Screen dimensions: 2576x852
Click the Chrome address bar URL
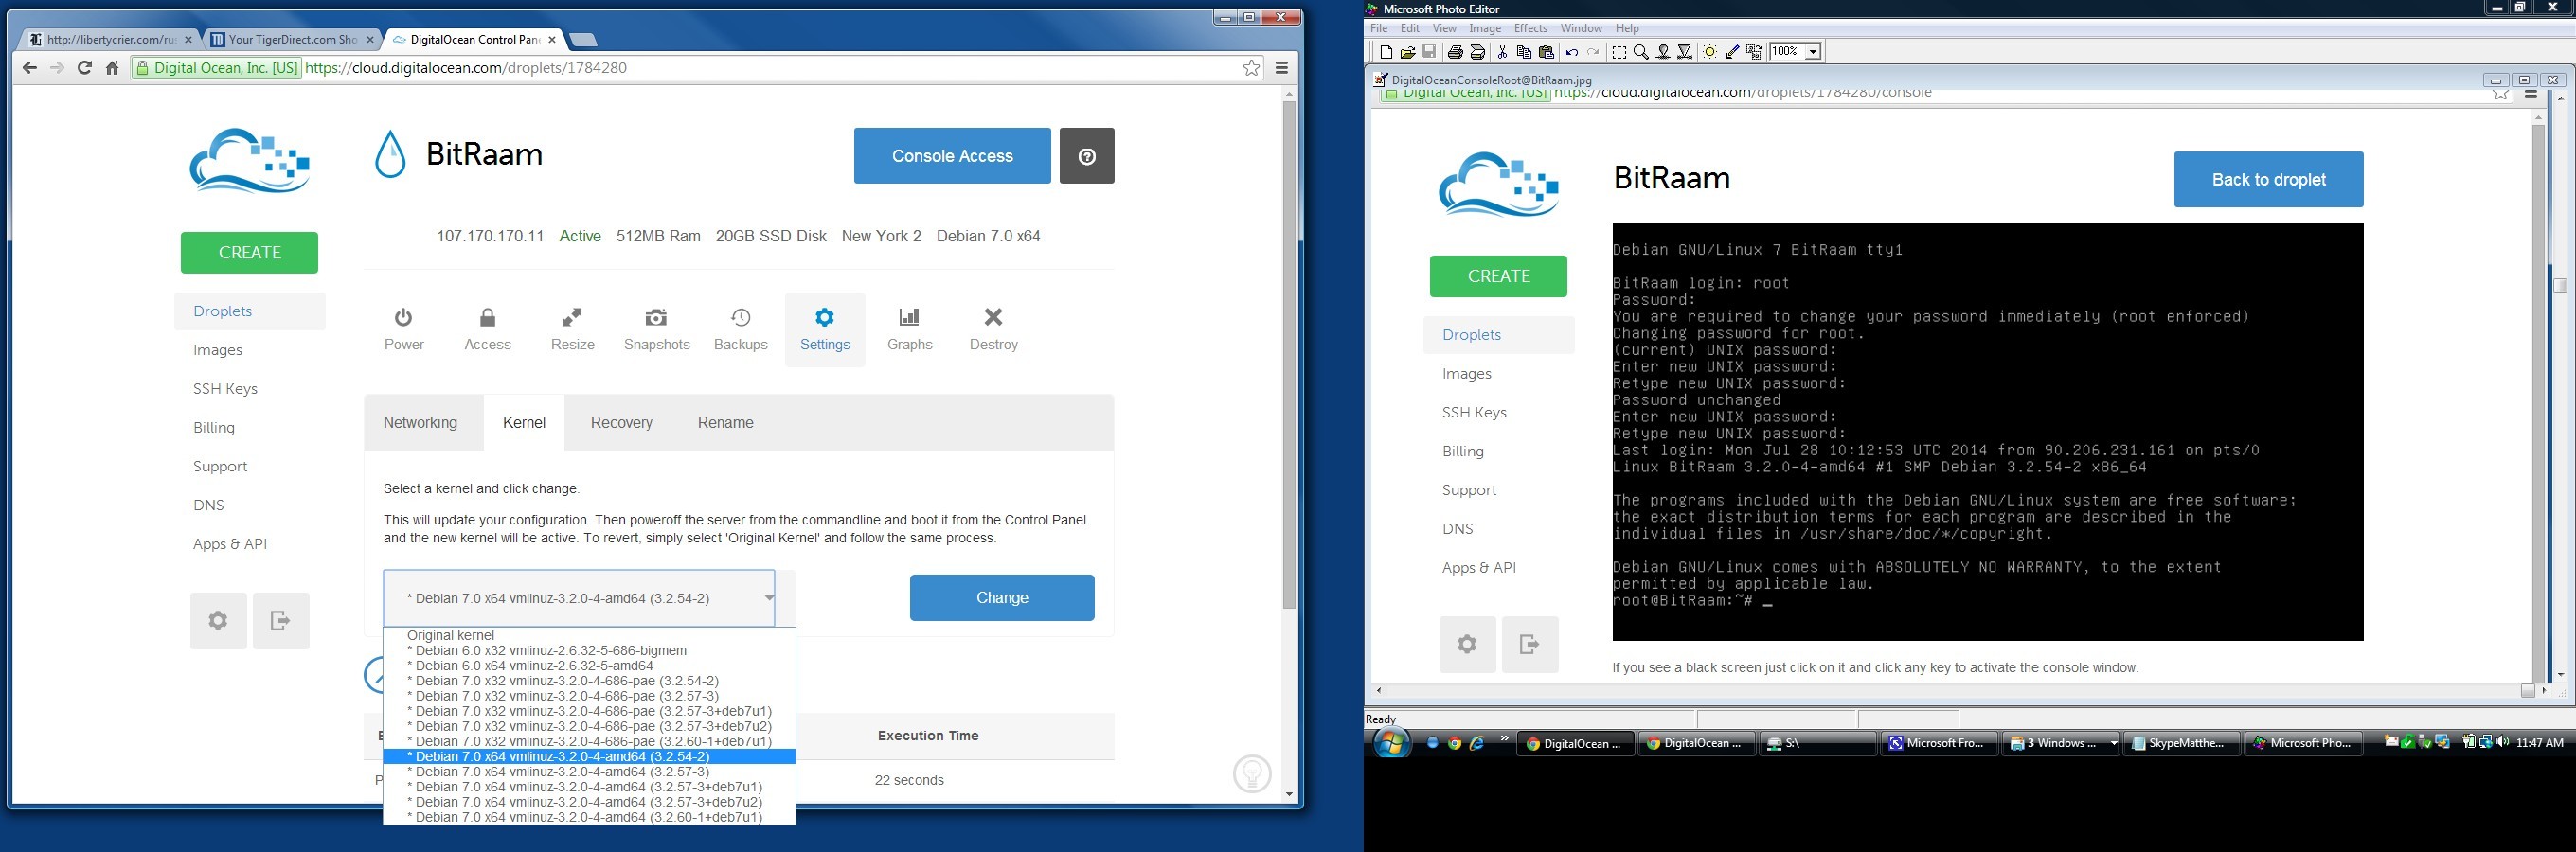point(466,68)
